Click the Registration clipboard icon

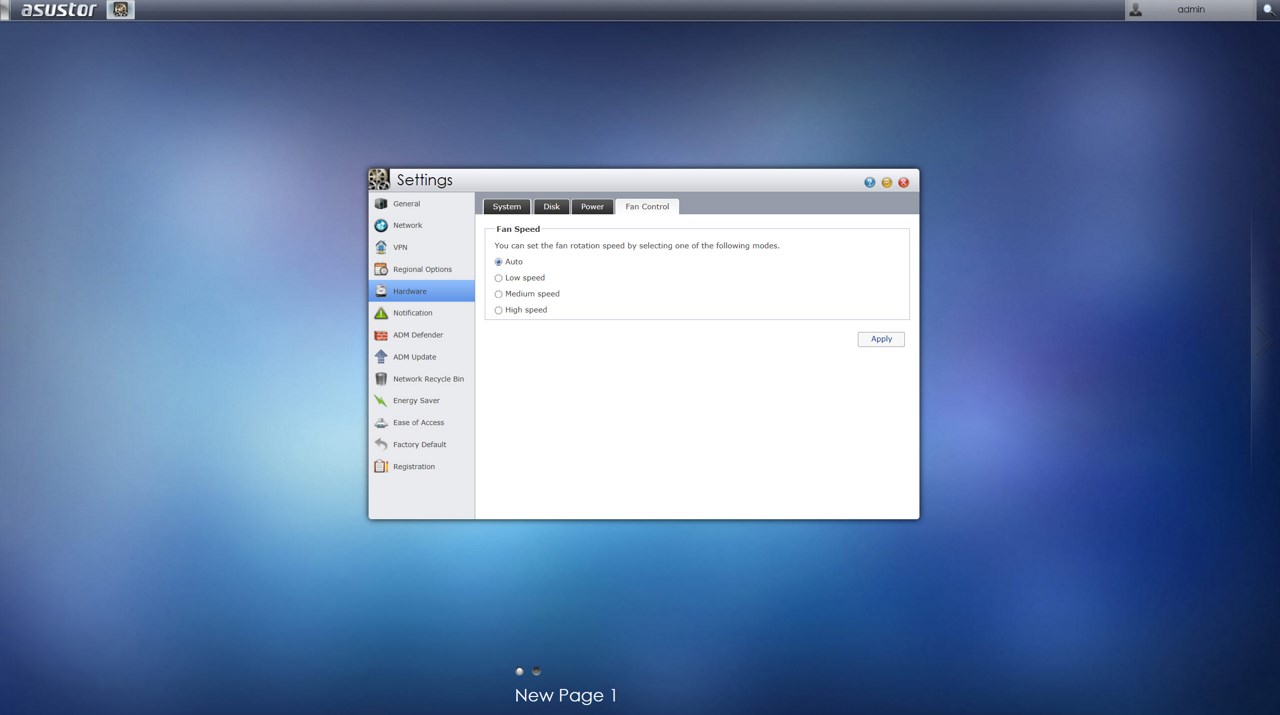(x=381, y=467)
